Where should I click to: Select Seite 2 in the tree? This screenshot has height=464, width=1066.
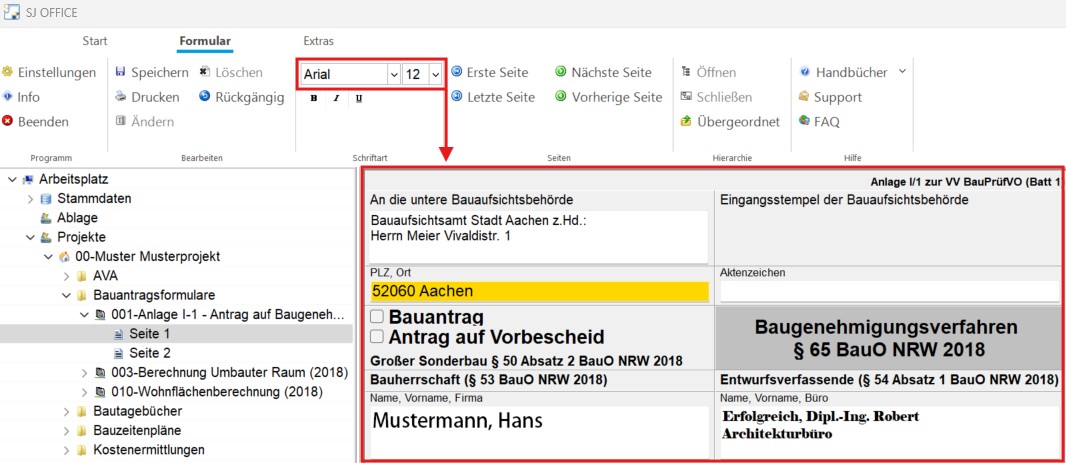click(x=149, y=353)
